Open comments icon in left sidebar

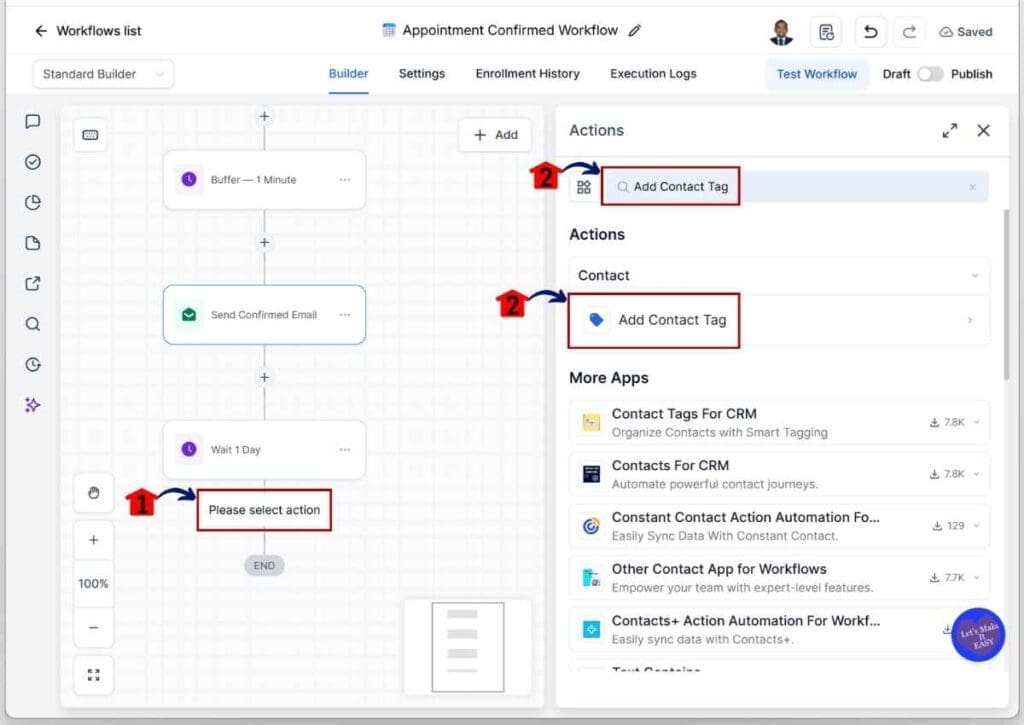(x=33, y=121)
